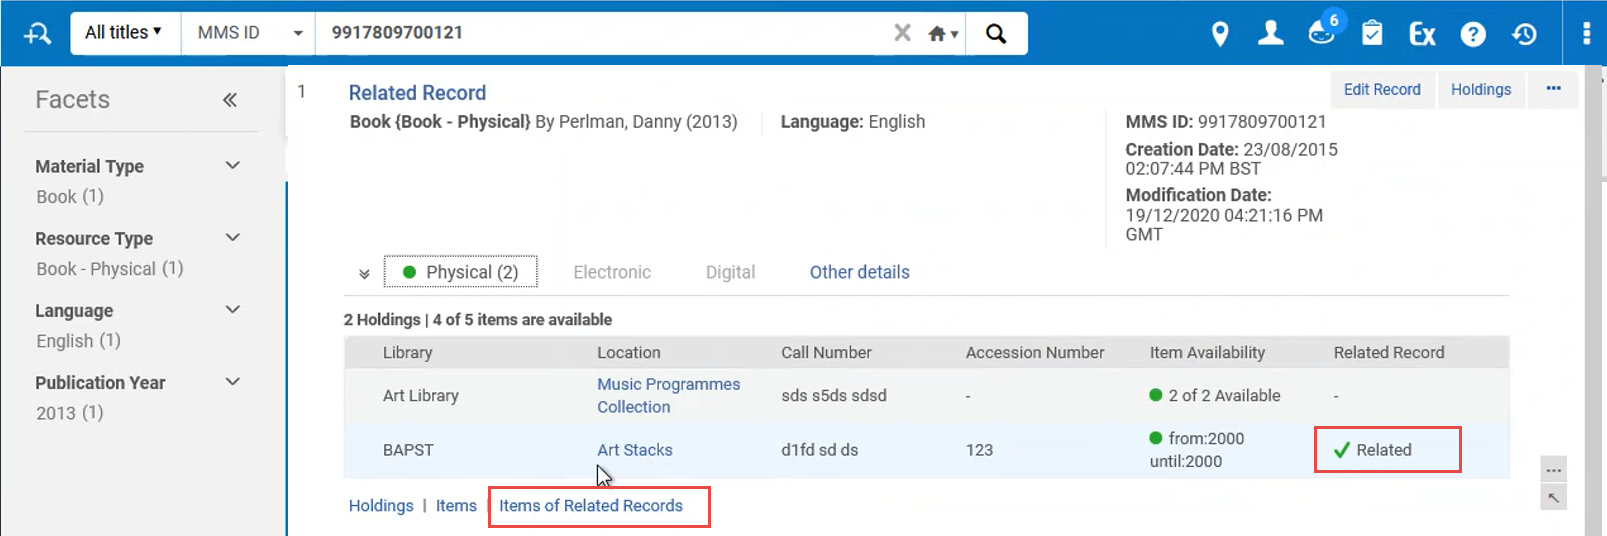This screenshot has width=1607, height=536.
Task: Filter by English (1) language facet
Action: (x=79, y=341)
